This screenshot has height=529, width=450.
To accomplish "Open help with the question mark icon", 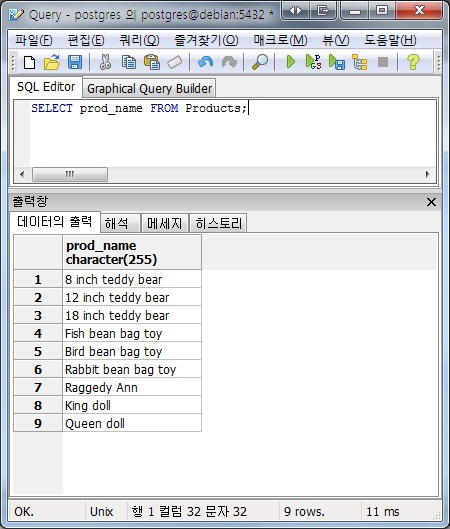I will click(x=413, y=62).
